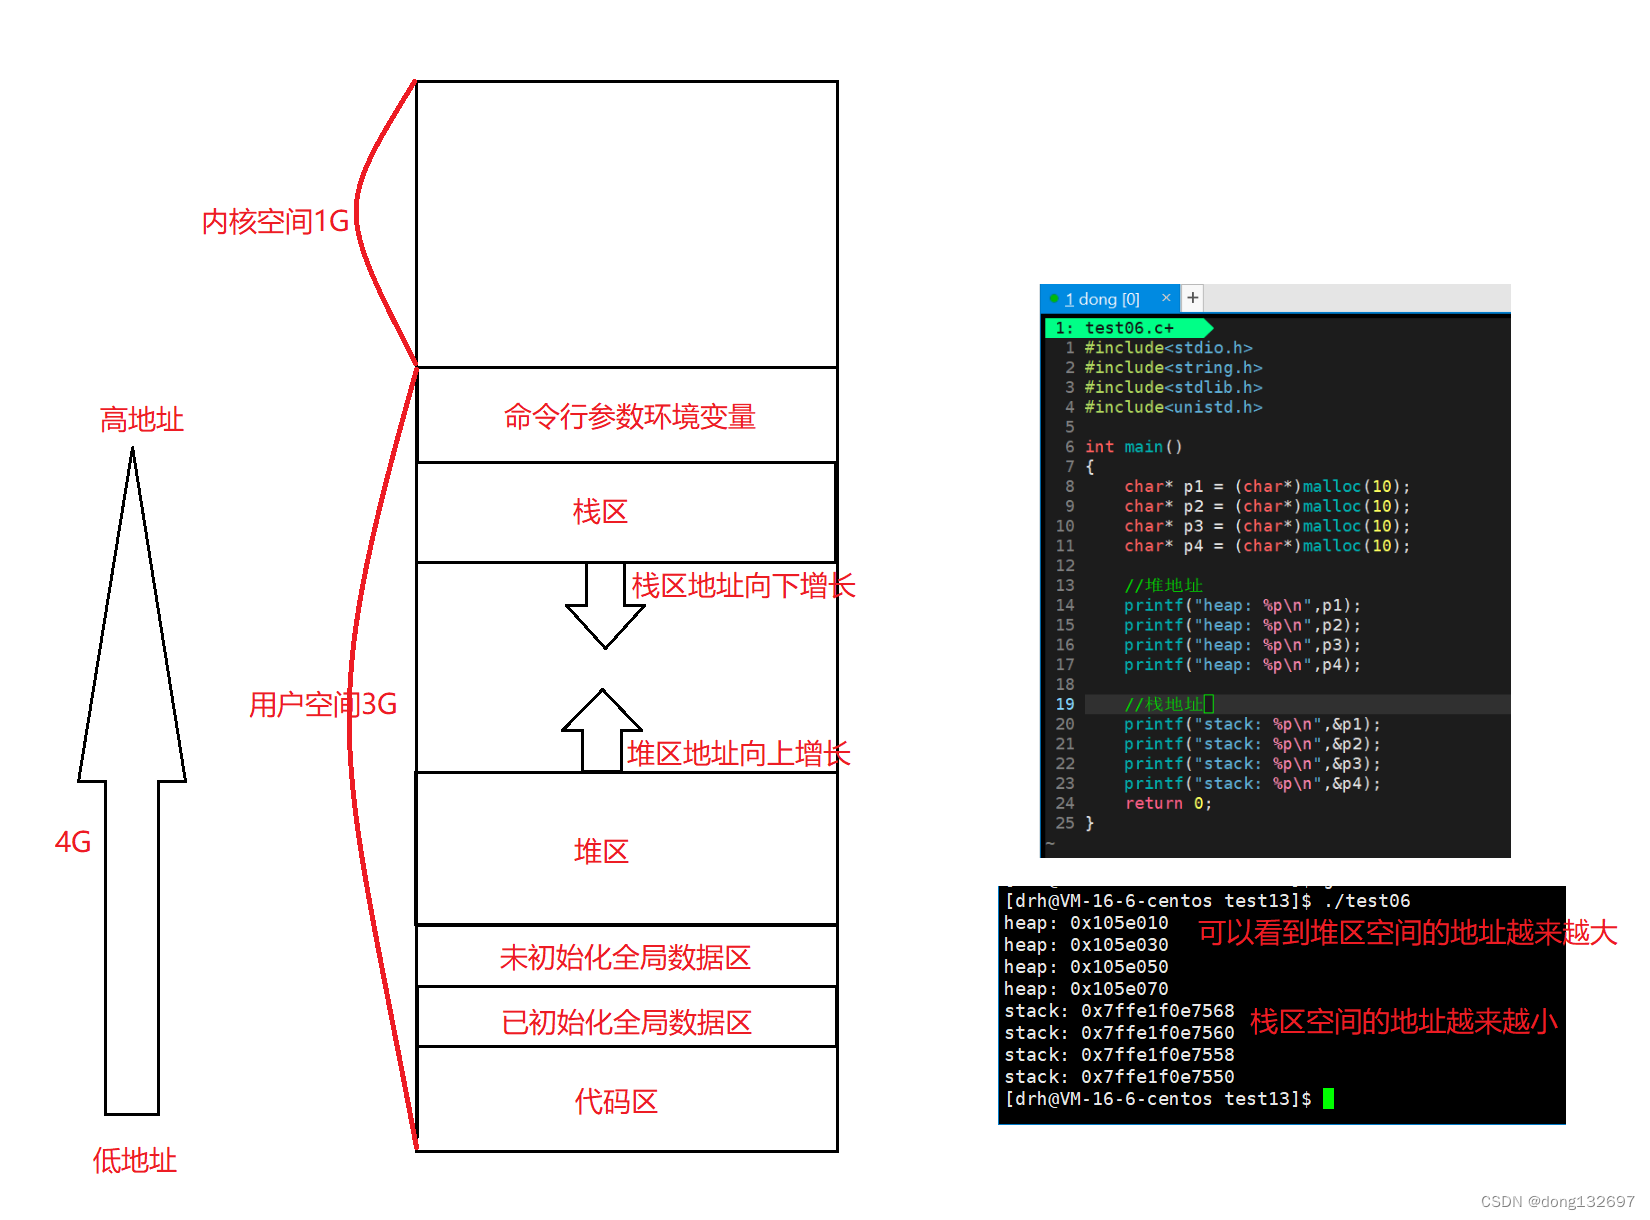Click the '堆区地址向上增长' label
This screenshot has height=1220, width=1650.
tap(739, 754)
